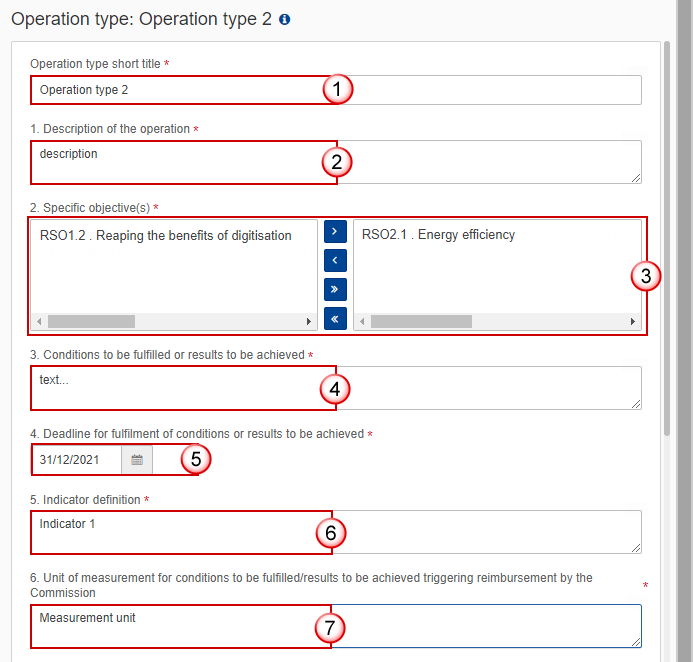693x662 pixels.
Task: Click right scroll arrow of selected objectives list
Action: coord(632,321)
